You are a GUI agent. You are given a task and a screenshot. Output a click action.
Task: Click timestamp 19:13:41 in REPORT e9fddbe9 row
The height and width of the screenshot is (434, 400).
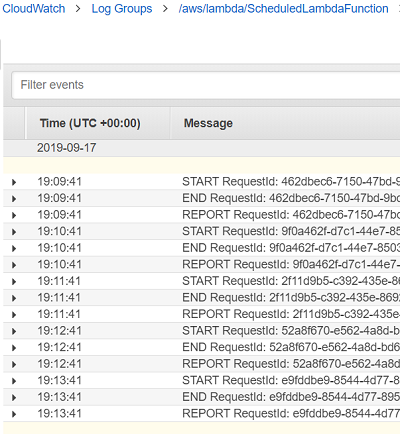(59, 414)
